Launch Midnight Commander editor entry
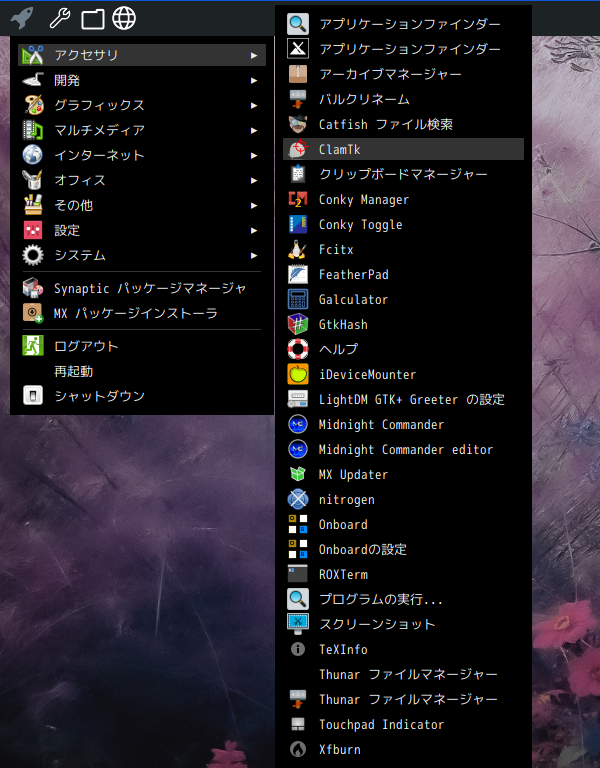This screenshot has height=768, width=600. click(x=404, y=449)
